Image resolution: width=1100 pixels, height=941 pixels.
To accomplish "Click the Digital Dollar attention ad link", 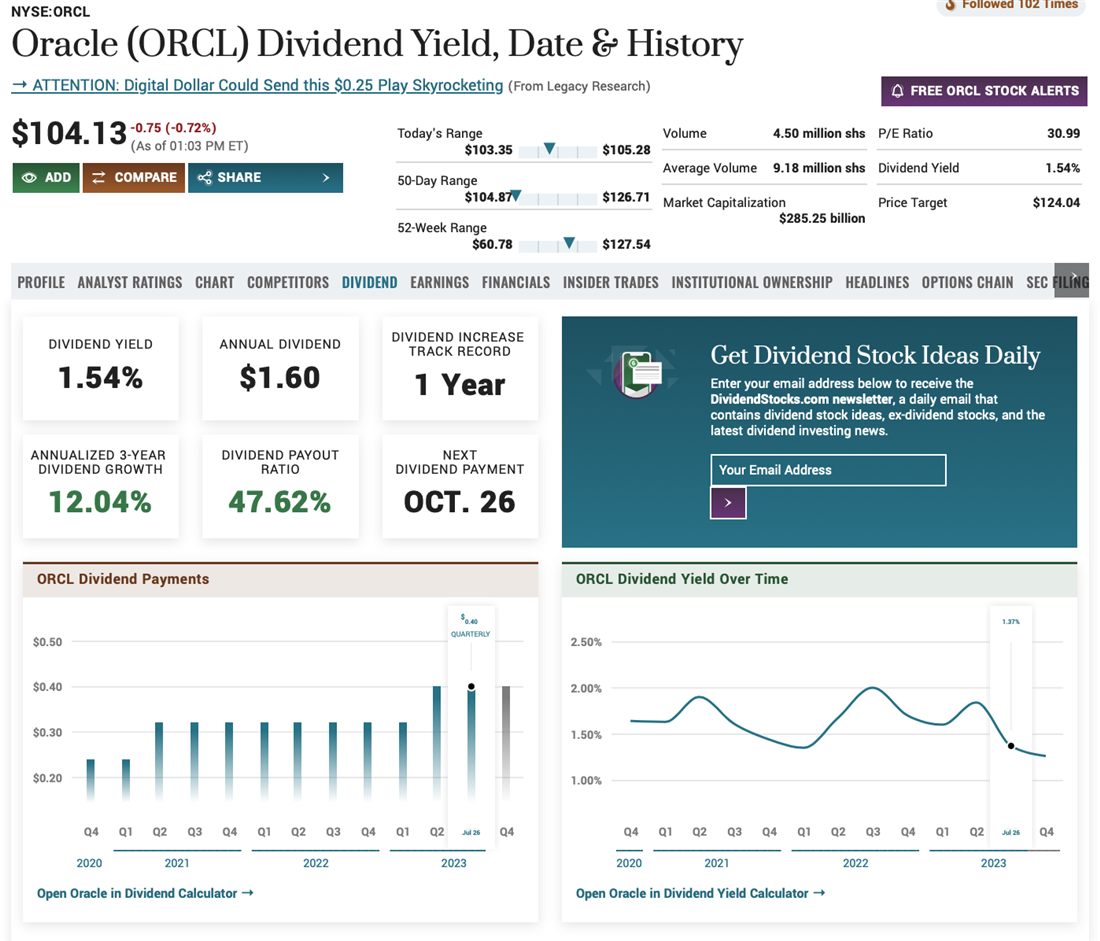I will [257, 86].
